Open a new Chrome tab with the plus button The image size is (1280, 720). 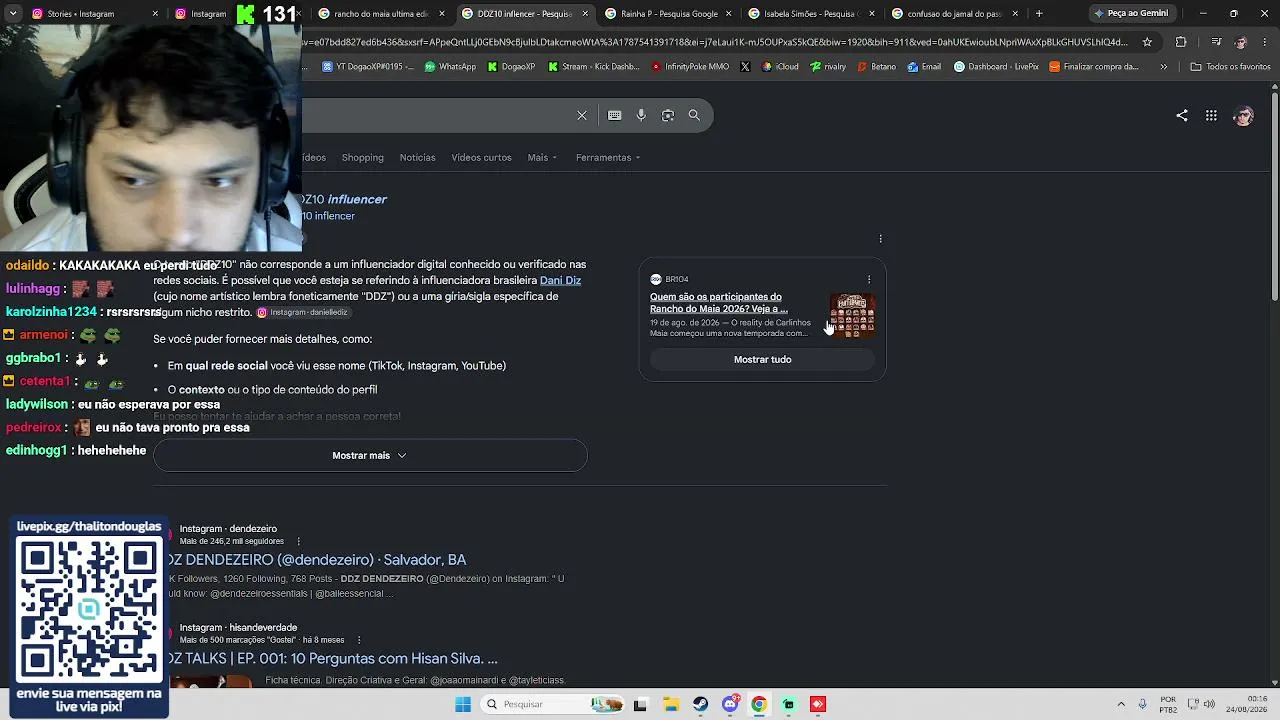1039,14
